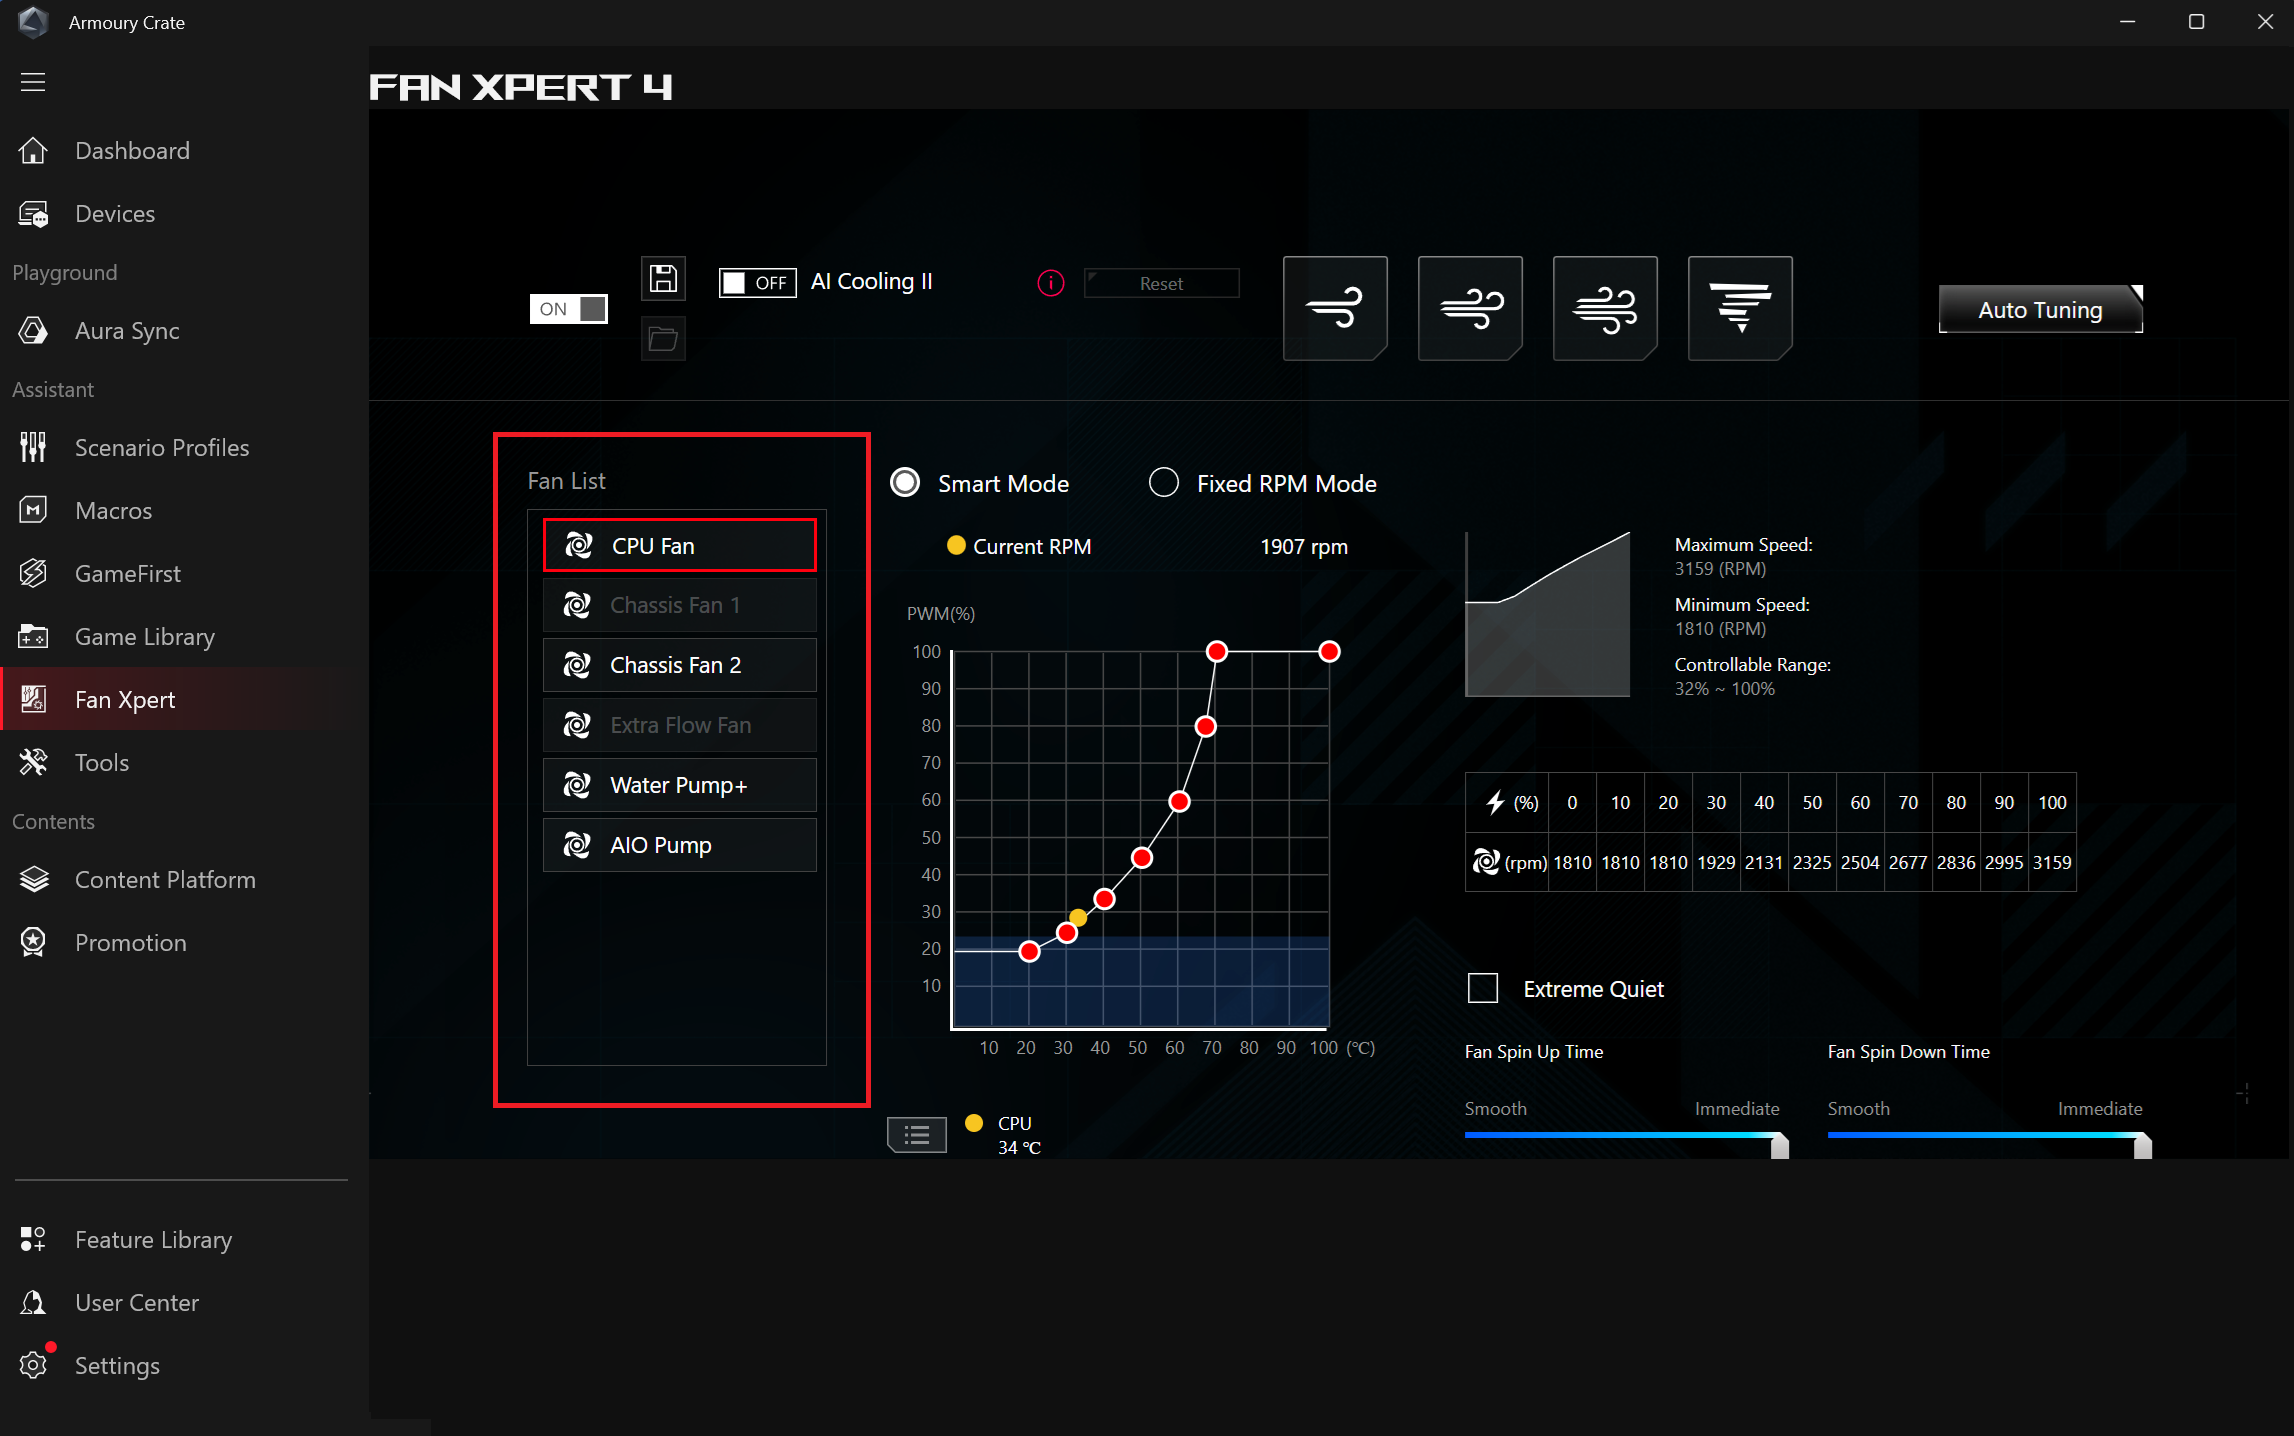The height and width of the screenshot is (1436, 2294).
Task: Select Water Pump+ in the fan list
Action: click(680, 785)
